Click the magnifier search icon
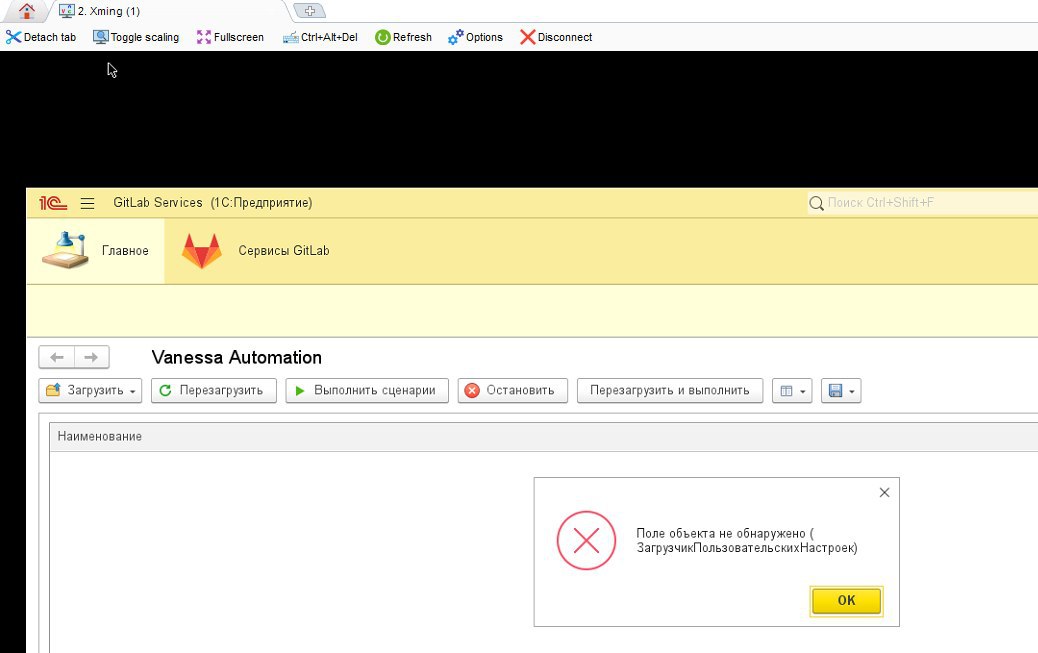The width and height of the screenshot is (1038, 653). [x=816, y=203]
